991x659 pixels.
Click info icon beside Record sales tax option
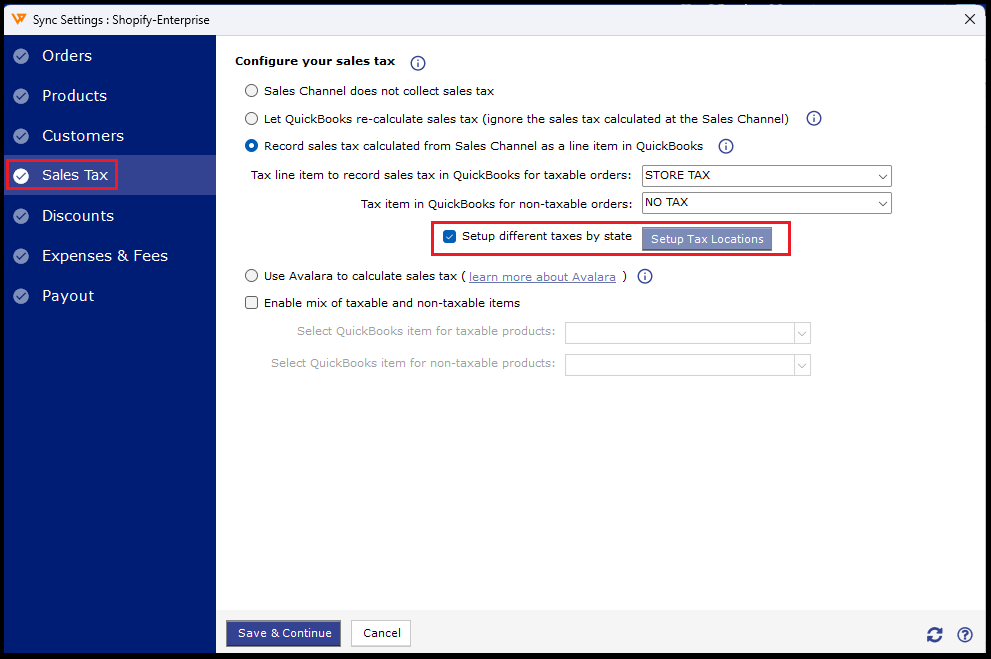click(726, 146)
